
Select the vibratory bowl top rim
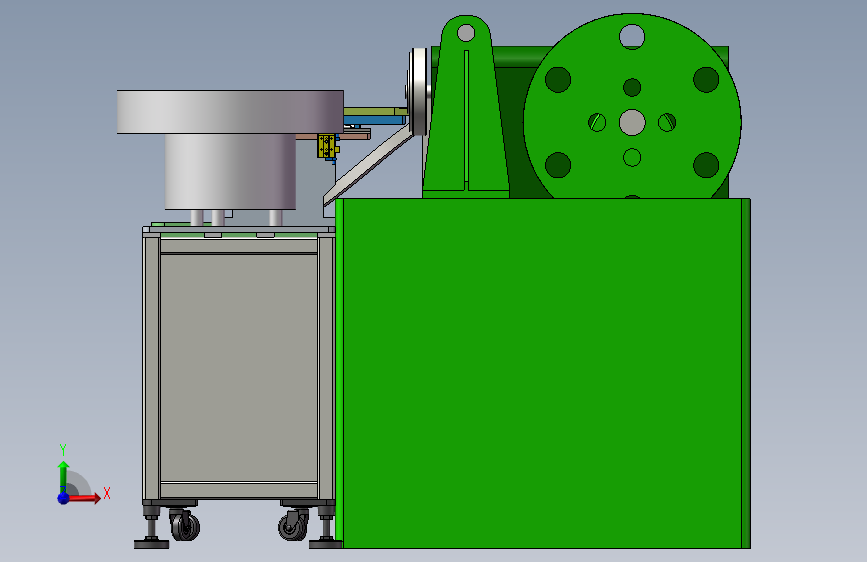click(230, 112)
